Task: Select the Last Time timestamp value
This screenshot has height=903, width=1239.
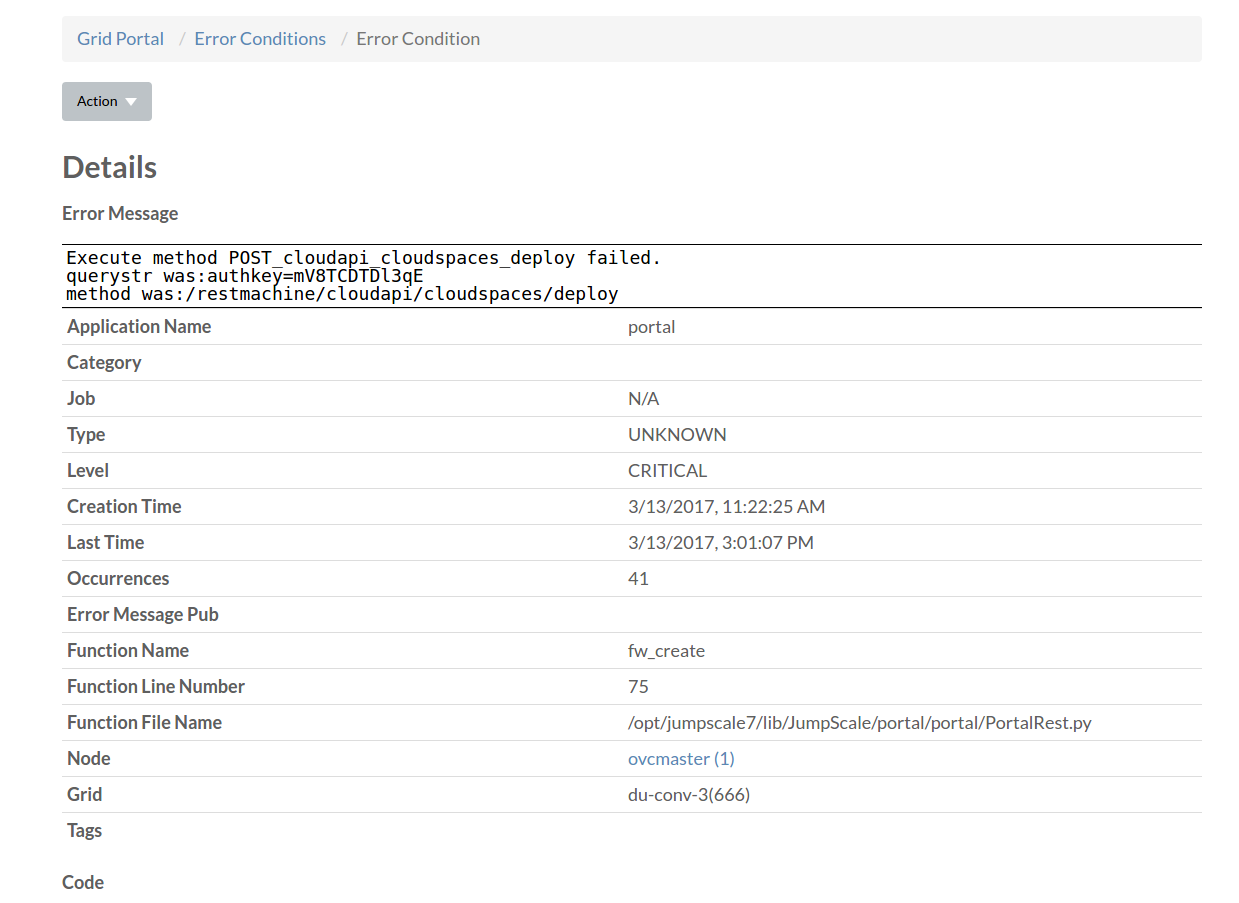Action: (x=720, y=543)
